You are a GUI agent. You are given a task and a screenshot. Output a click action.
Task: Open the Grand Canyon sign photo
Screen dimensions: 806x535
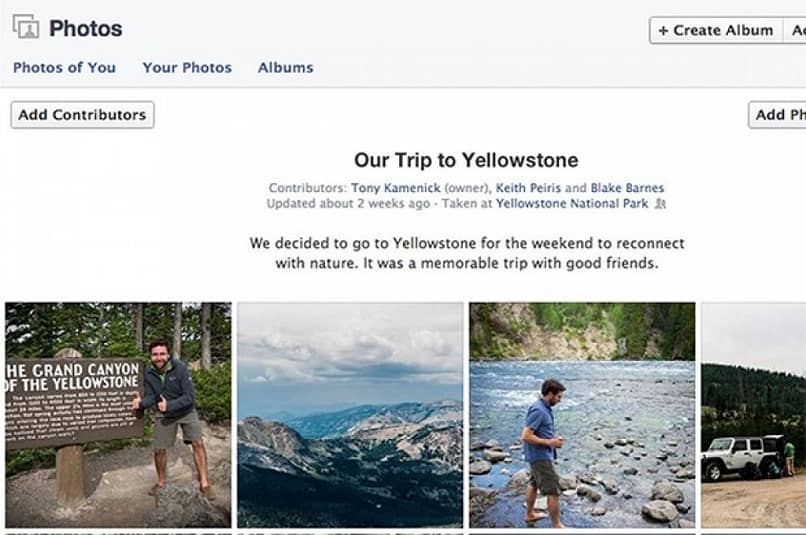(118, 415)
